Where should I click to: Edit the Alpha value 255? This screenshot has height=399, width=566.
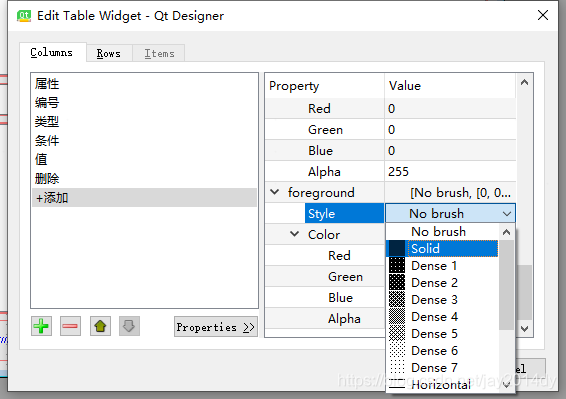click(x=450, y=171)
